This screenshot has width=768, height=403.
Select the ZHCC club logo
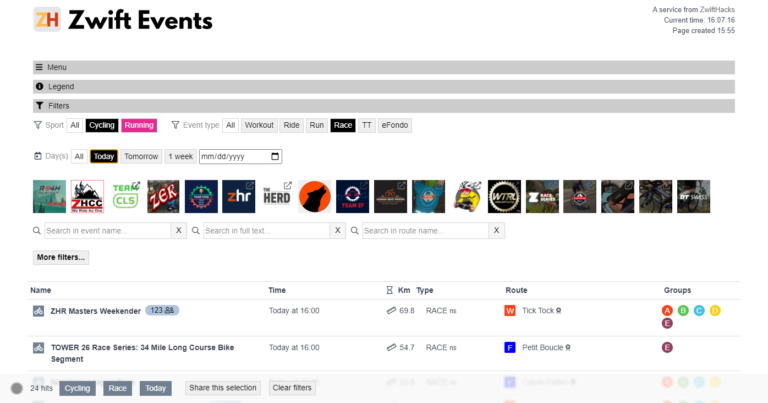point(87,196)
